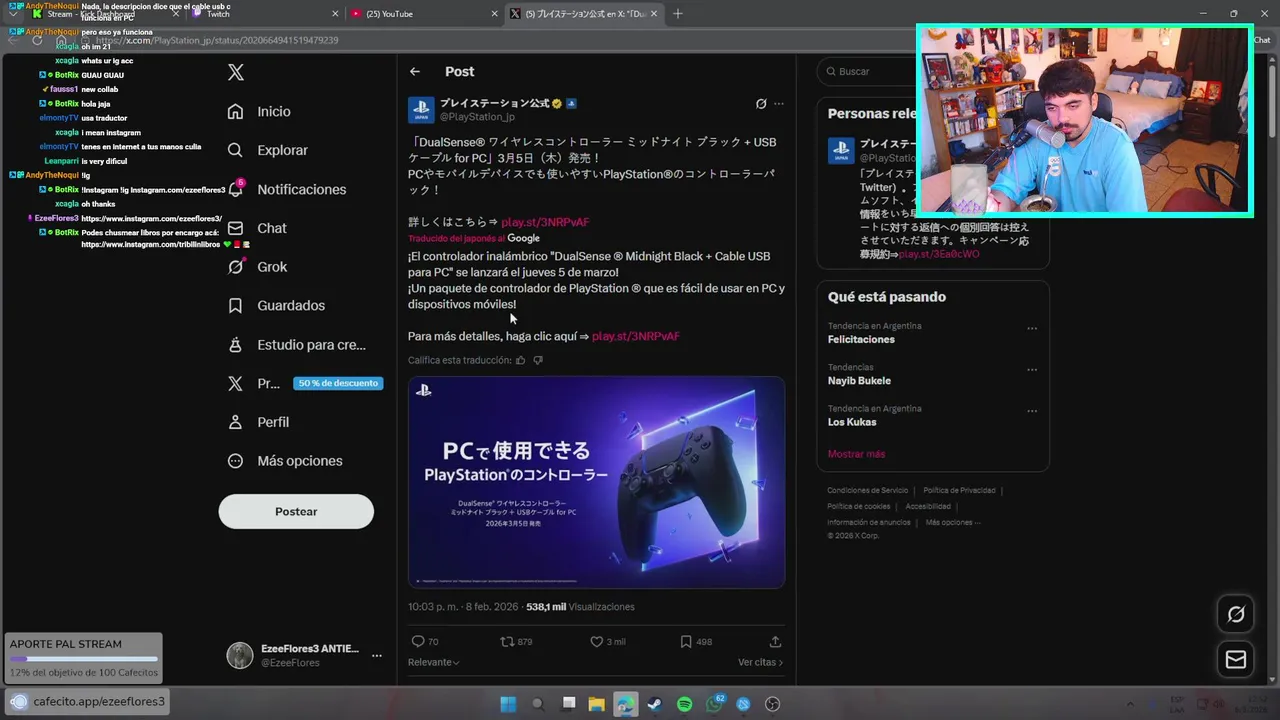Open the floating messages envelope button

point(1236,659)
